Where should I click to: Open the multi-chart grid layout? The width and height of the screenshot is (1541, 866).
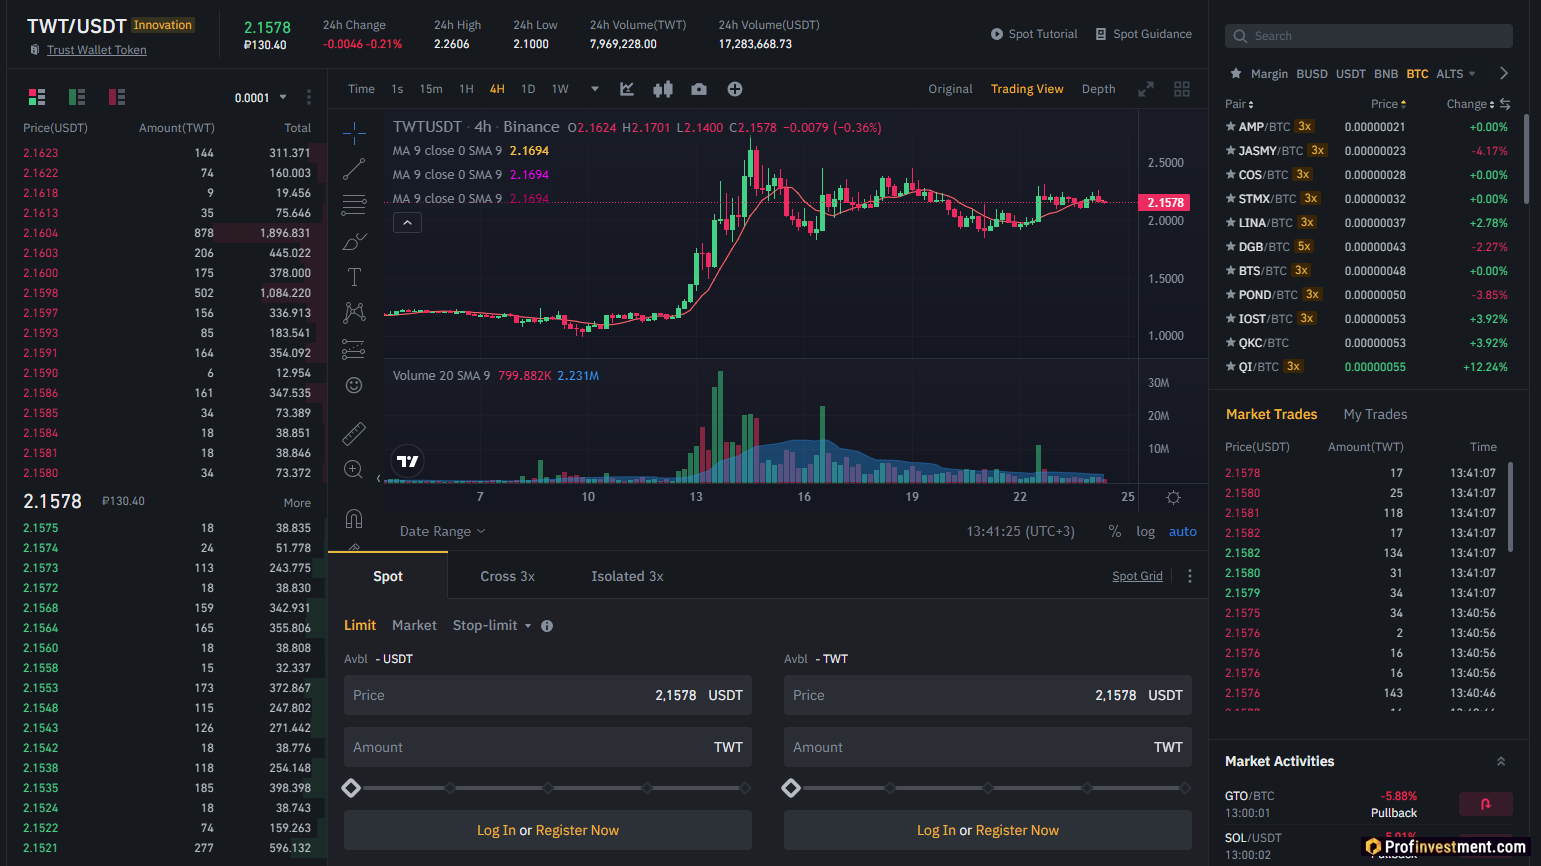pyautogui.click(x=1182, y=89)
